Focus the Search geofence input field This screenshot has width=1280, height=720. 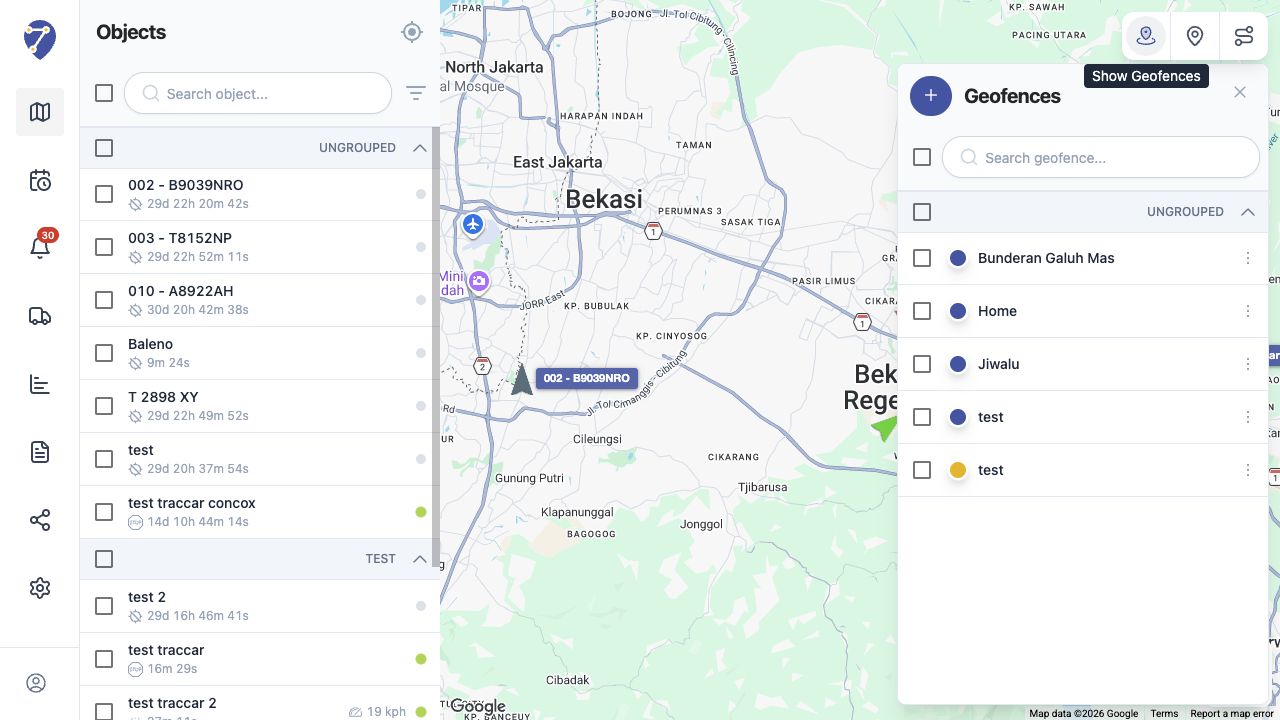point(1101,157)
